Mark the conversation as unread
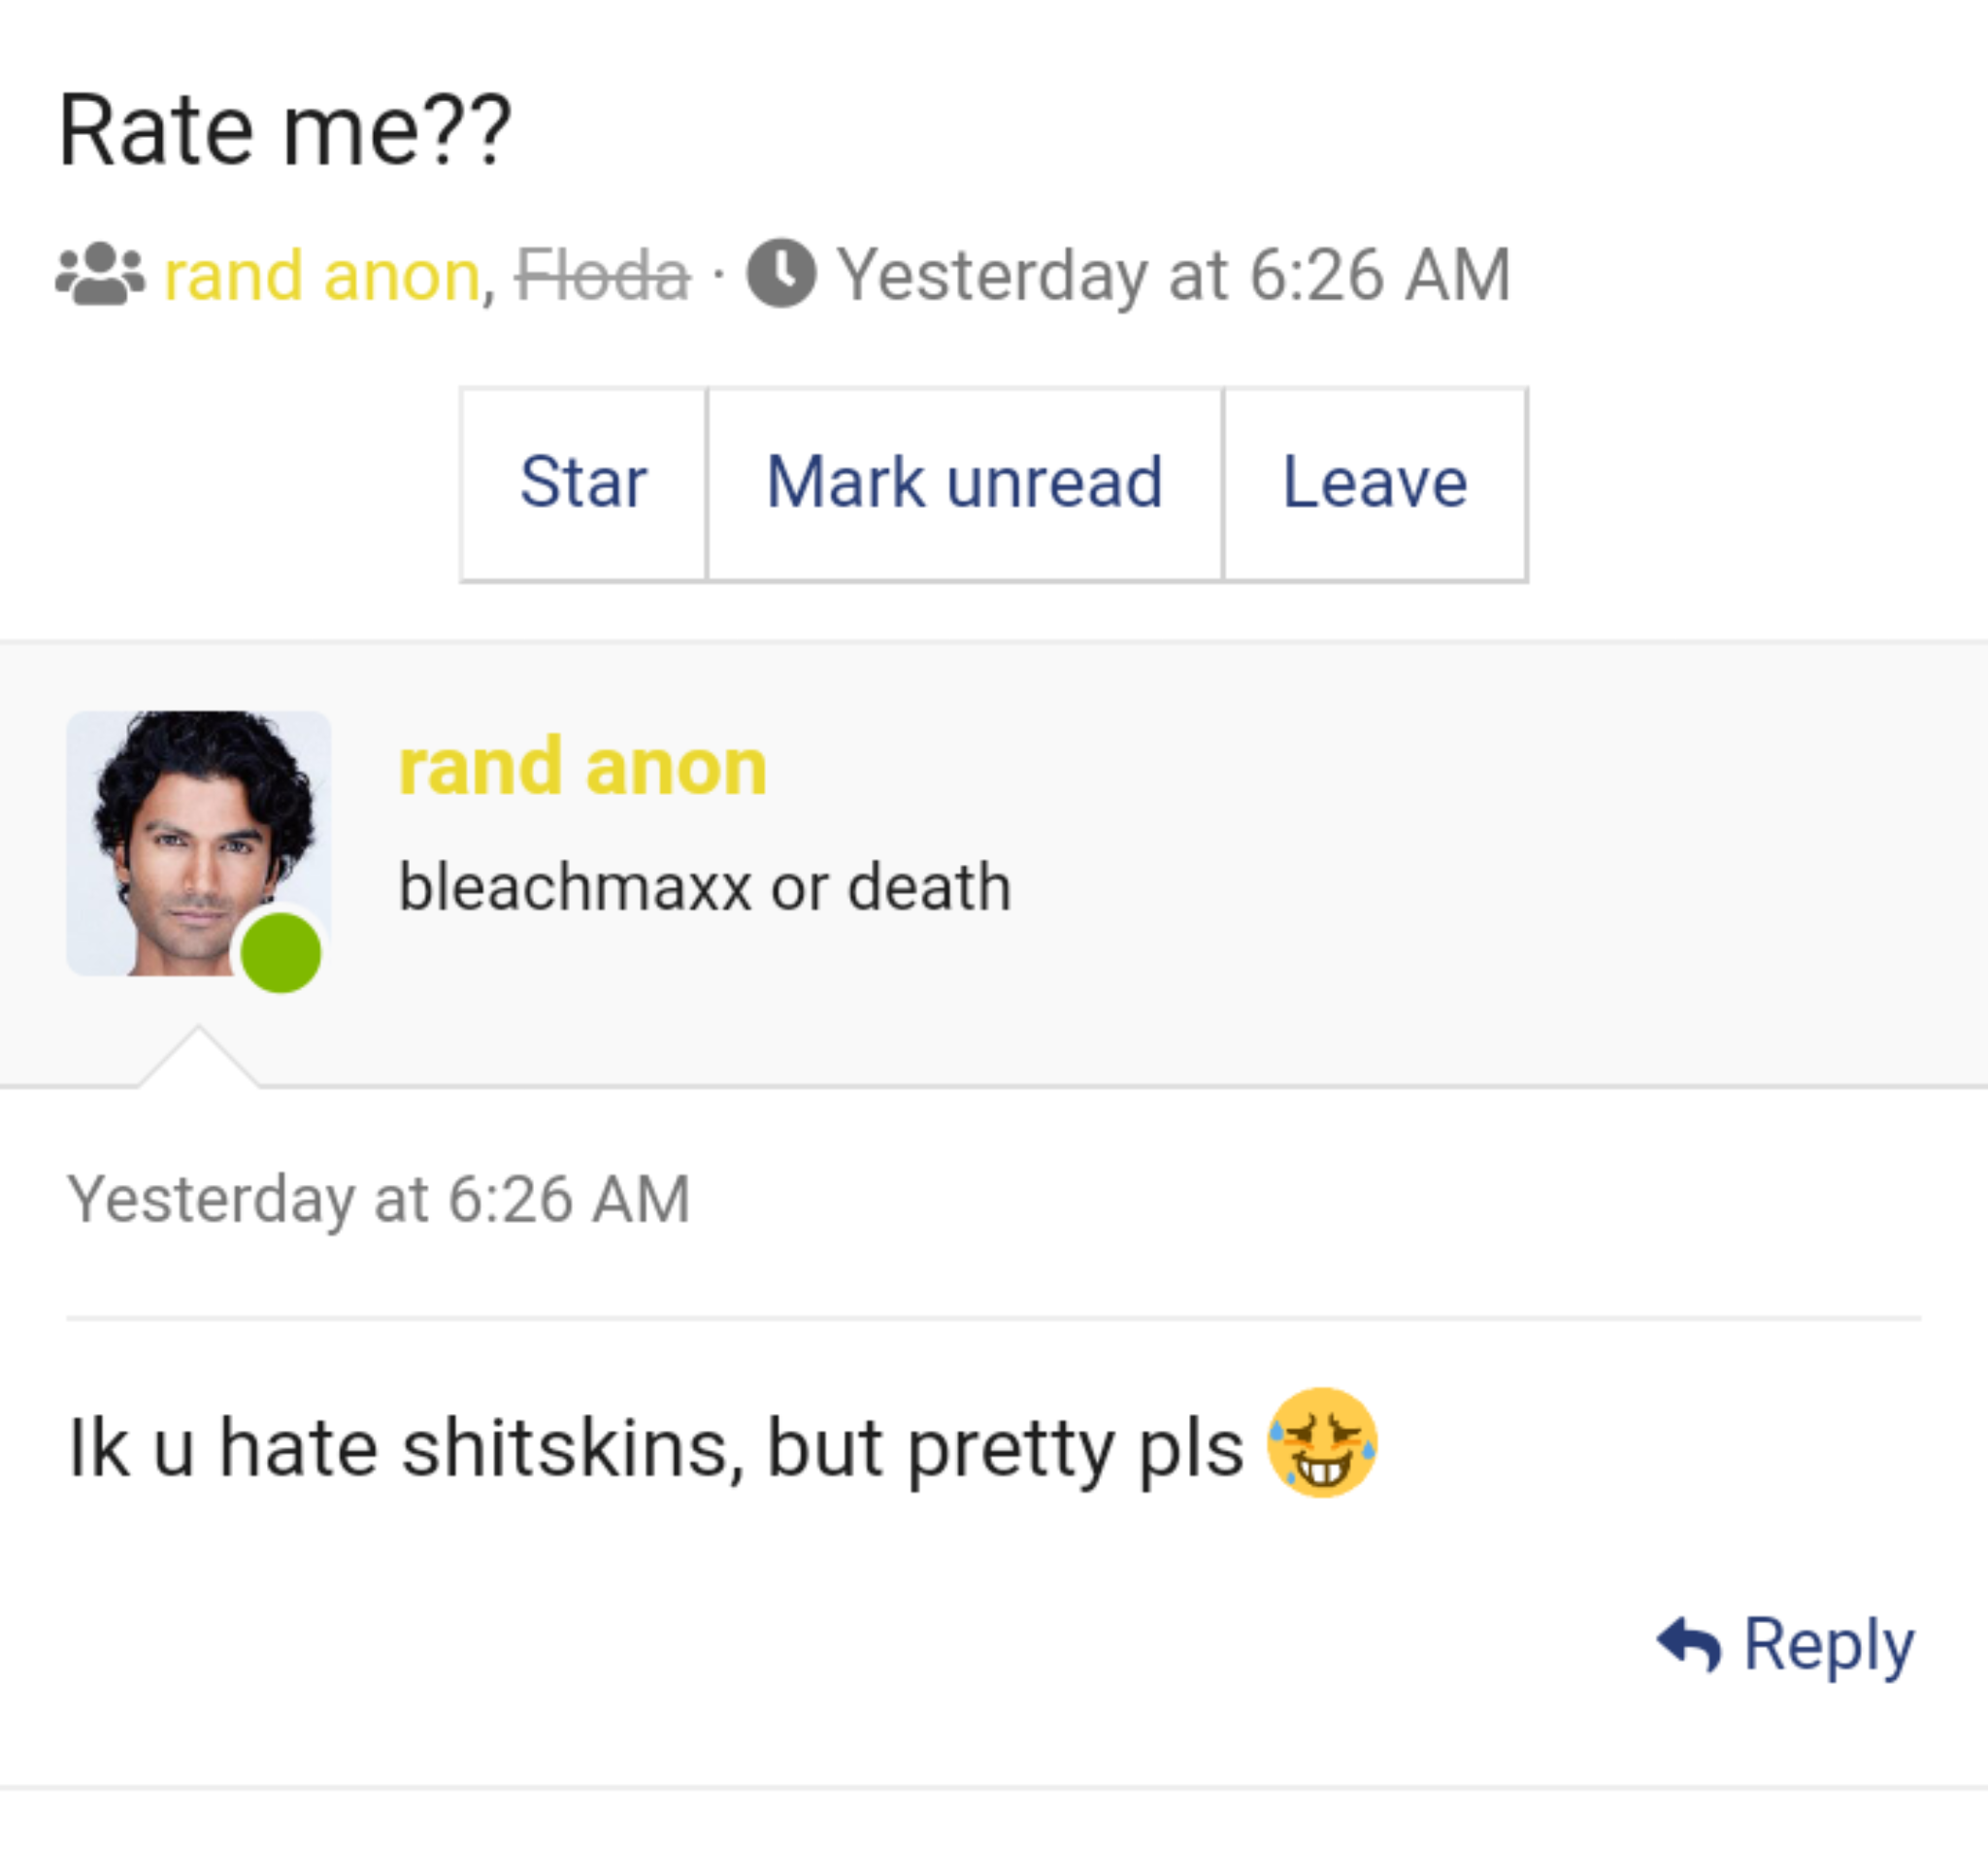 pyautogui.click(x=964, y=483)
